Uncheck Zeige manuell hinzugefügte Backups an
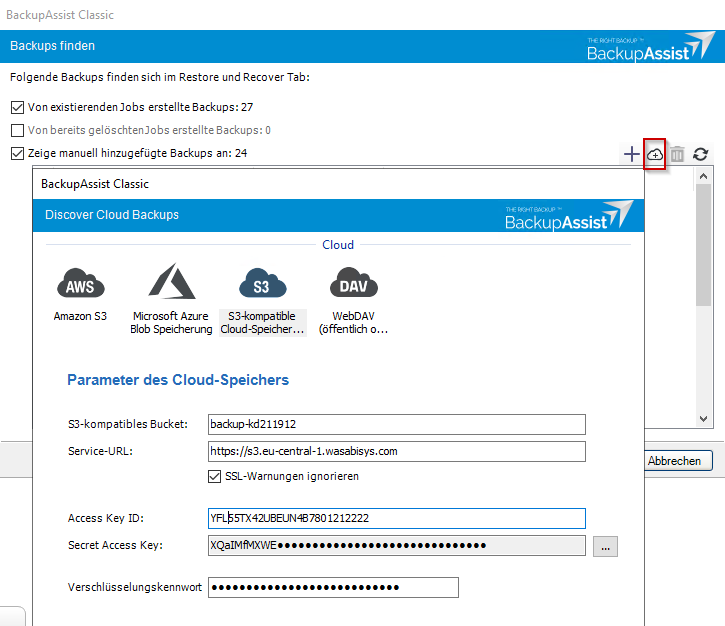This screenshot has height=626, width=725. click(17, 153)
